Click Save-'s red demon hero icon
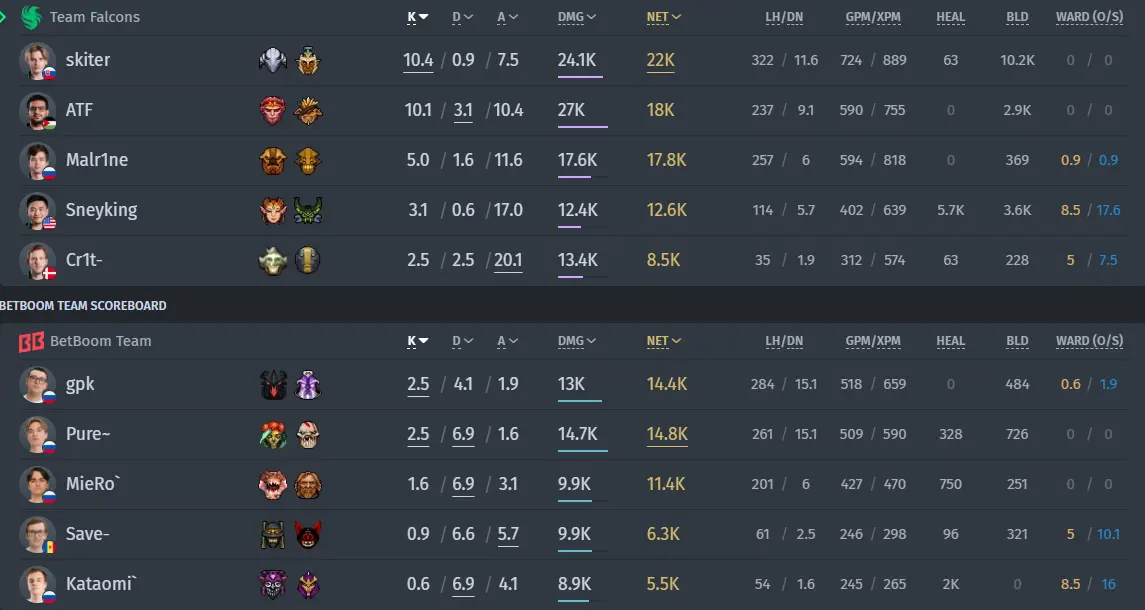 (x=307, y=535)
